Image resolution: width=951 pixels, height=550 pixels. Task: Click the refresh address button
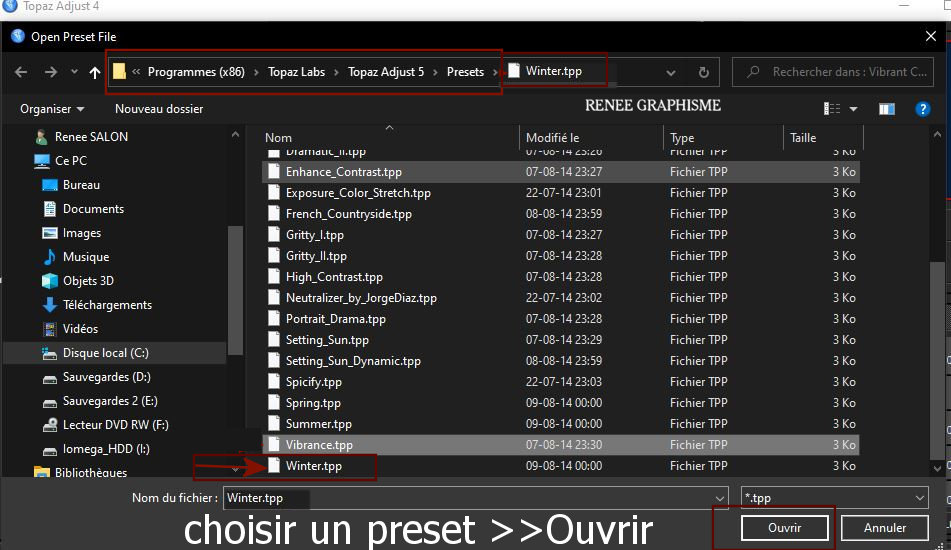point(704,72)
